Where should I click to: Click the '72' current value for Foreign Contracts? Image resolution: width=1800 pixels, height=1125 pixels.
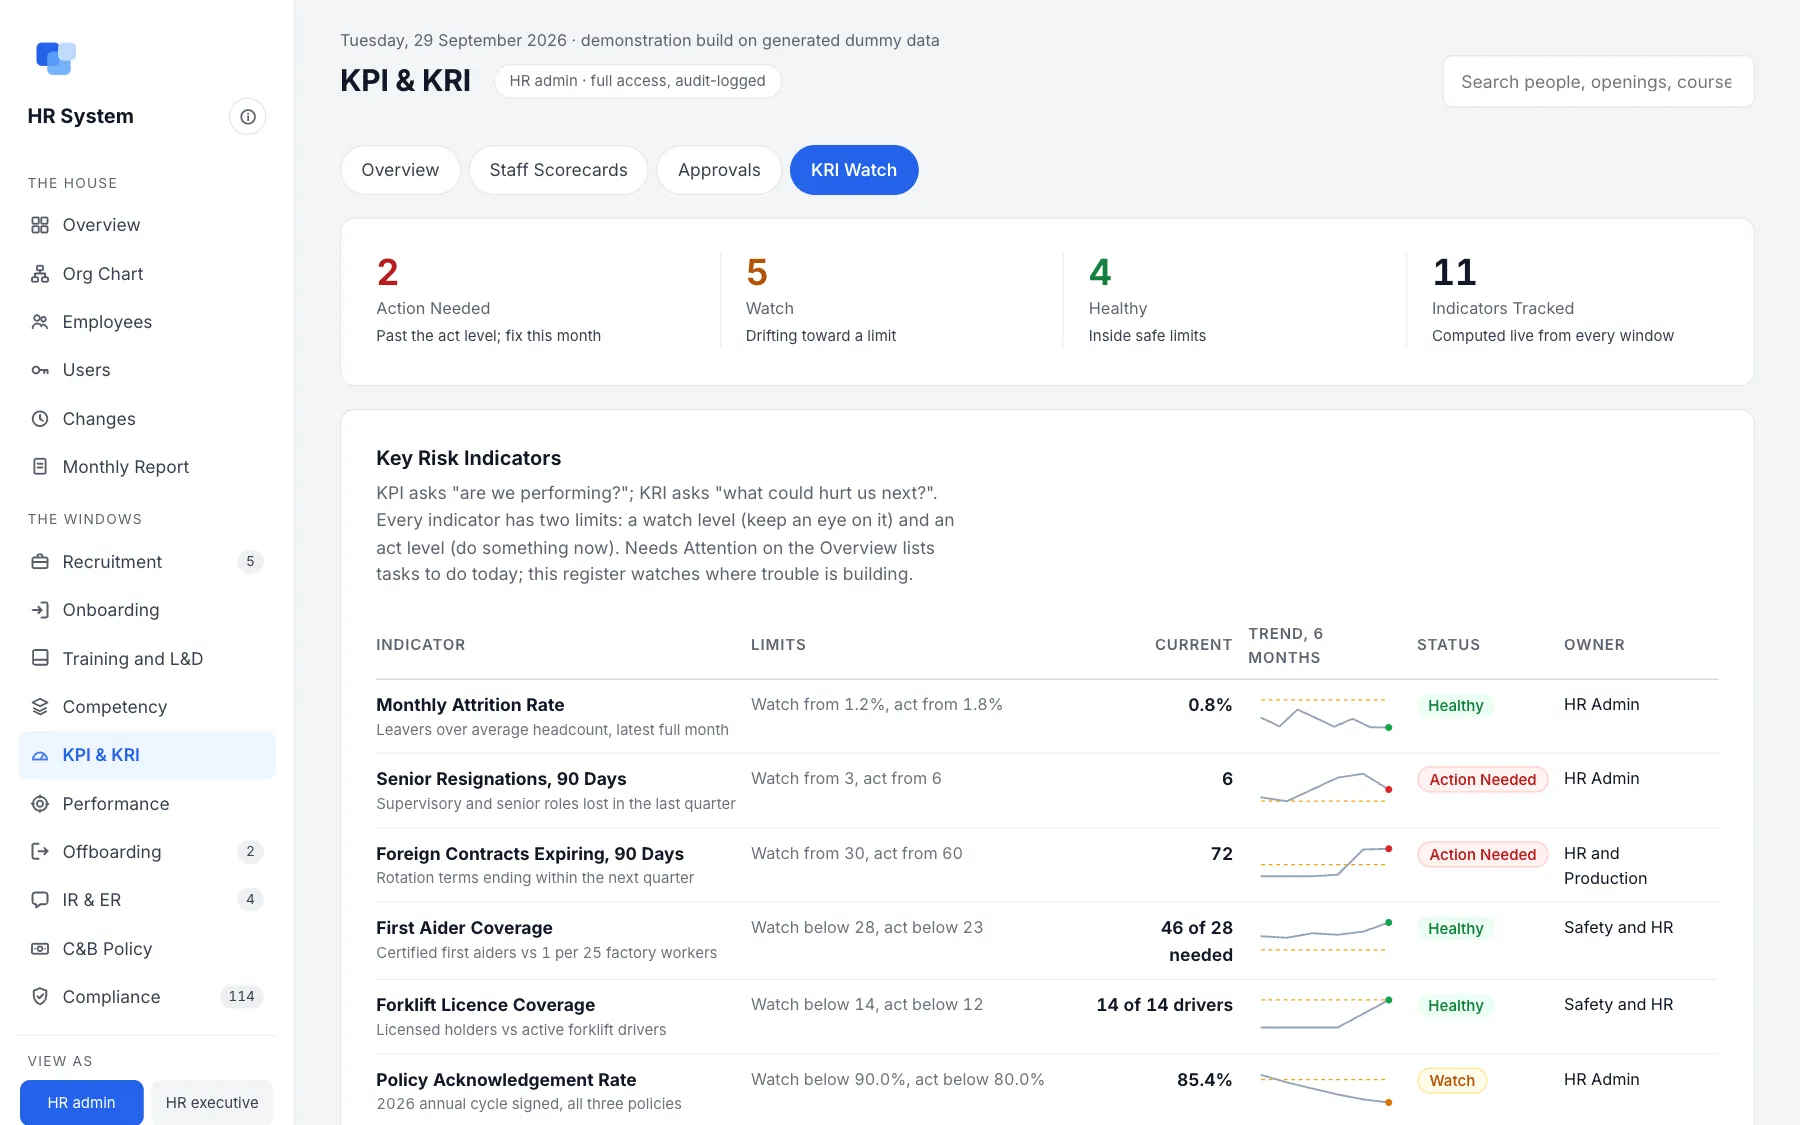click(1221, 854)
